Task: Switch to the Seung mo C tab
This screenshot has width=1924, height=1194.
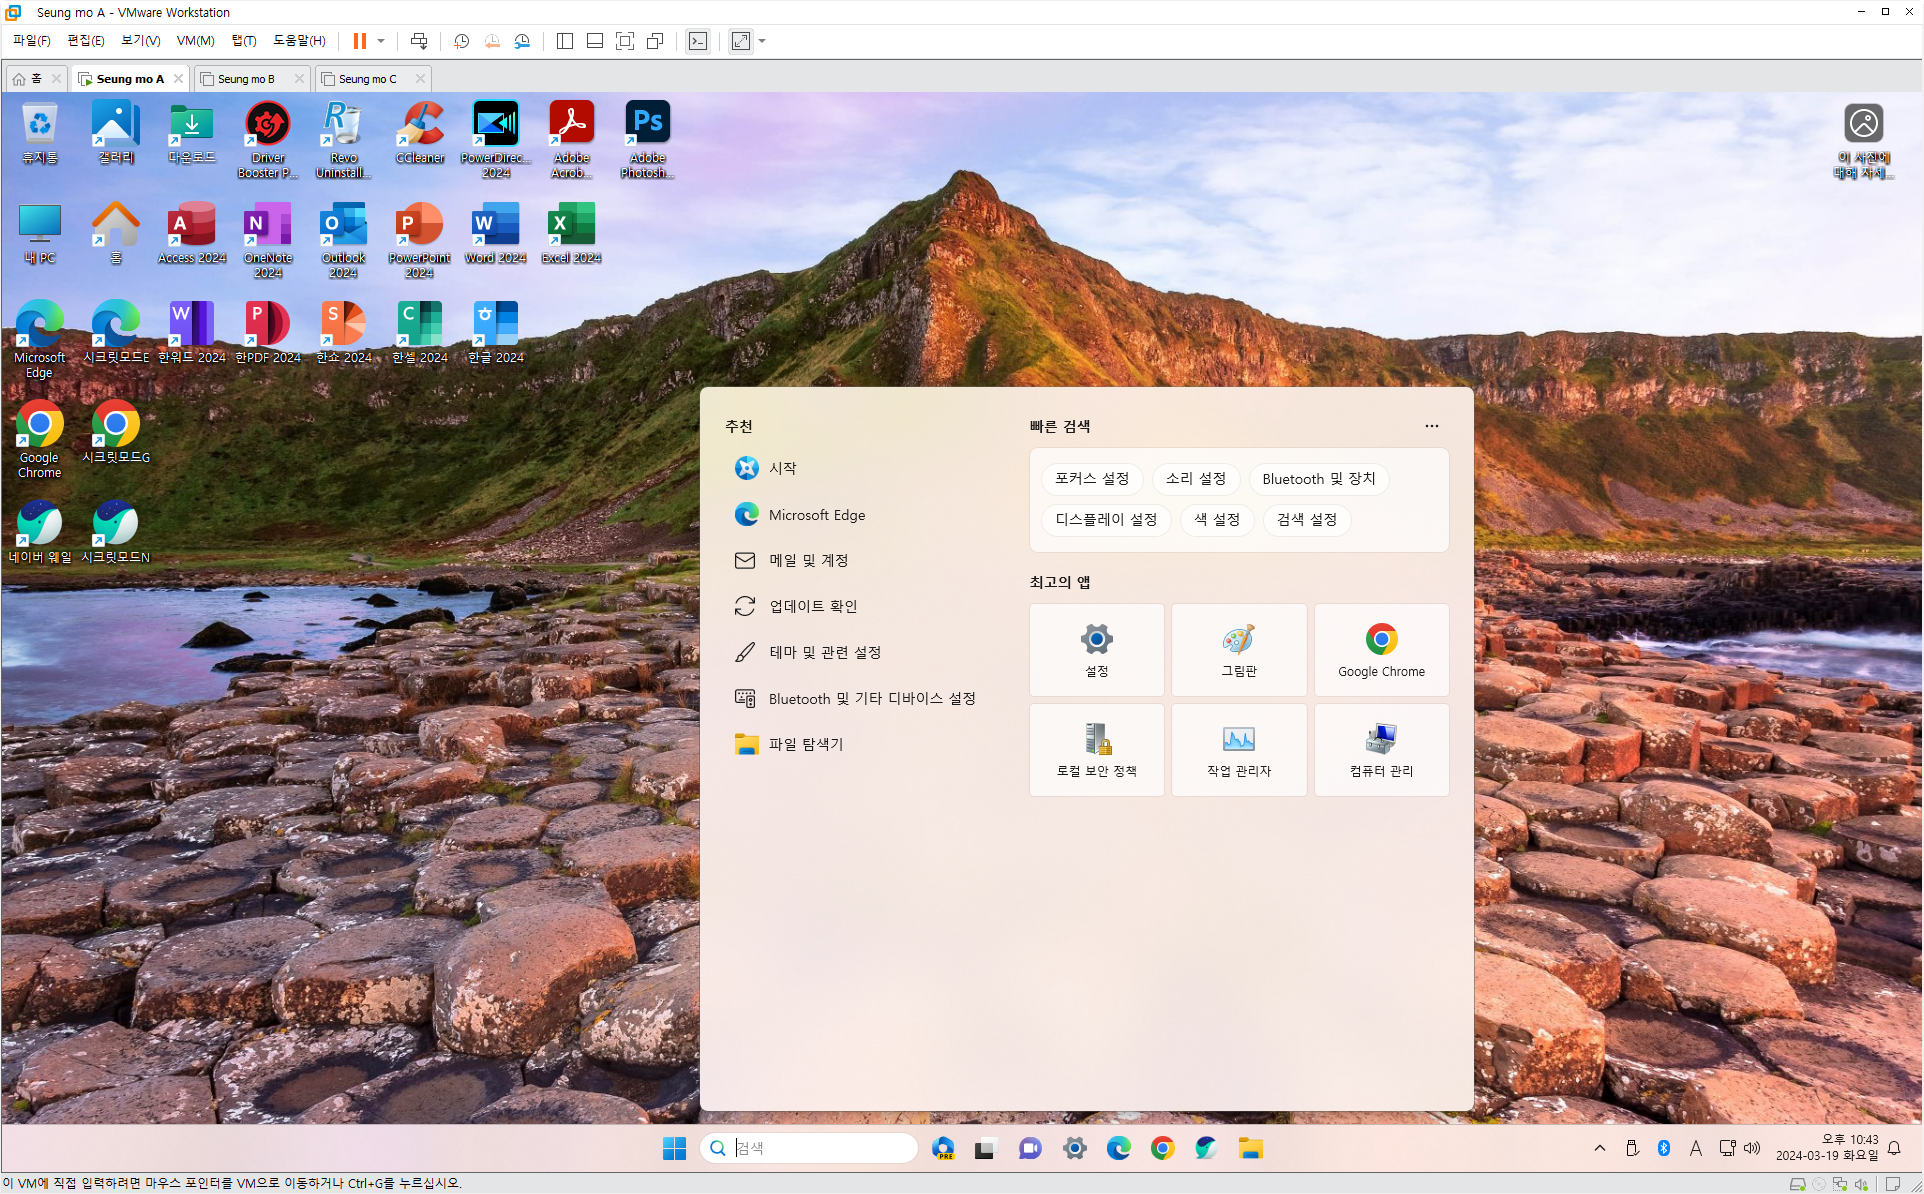Action: coord(368,79)
